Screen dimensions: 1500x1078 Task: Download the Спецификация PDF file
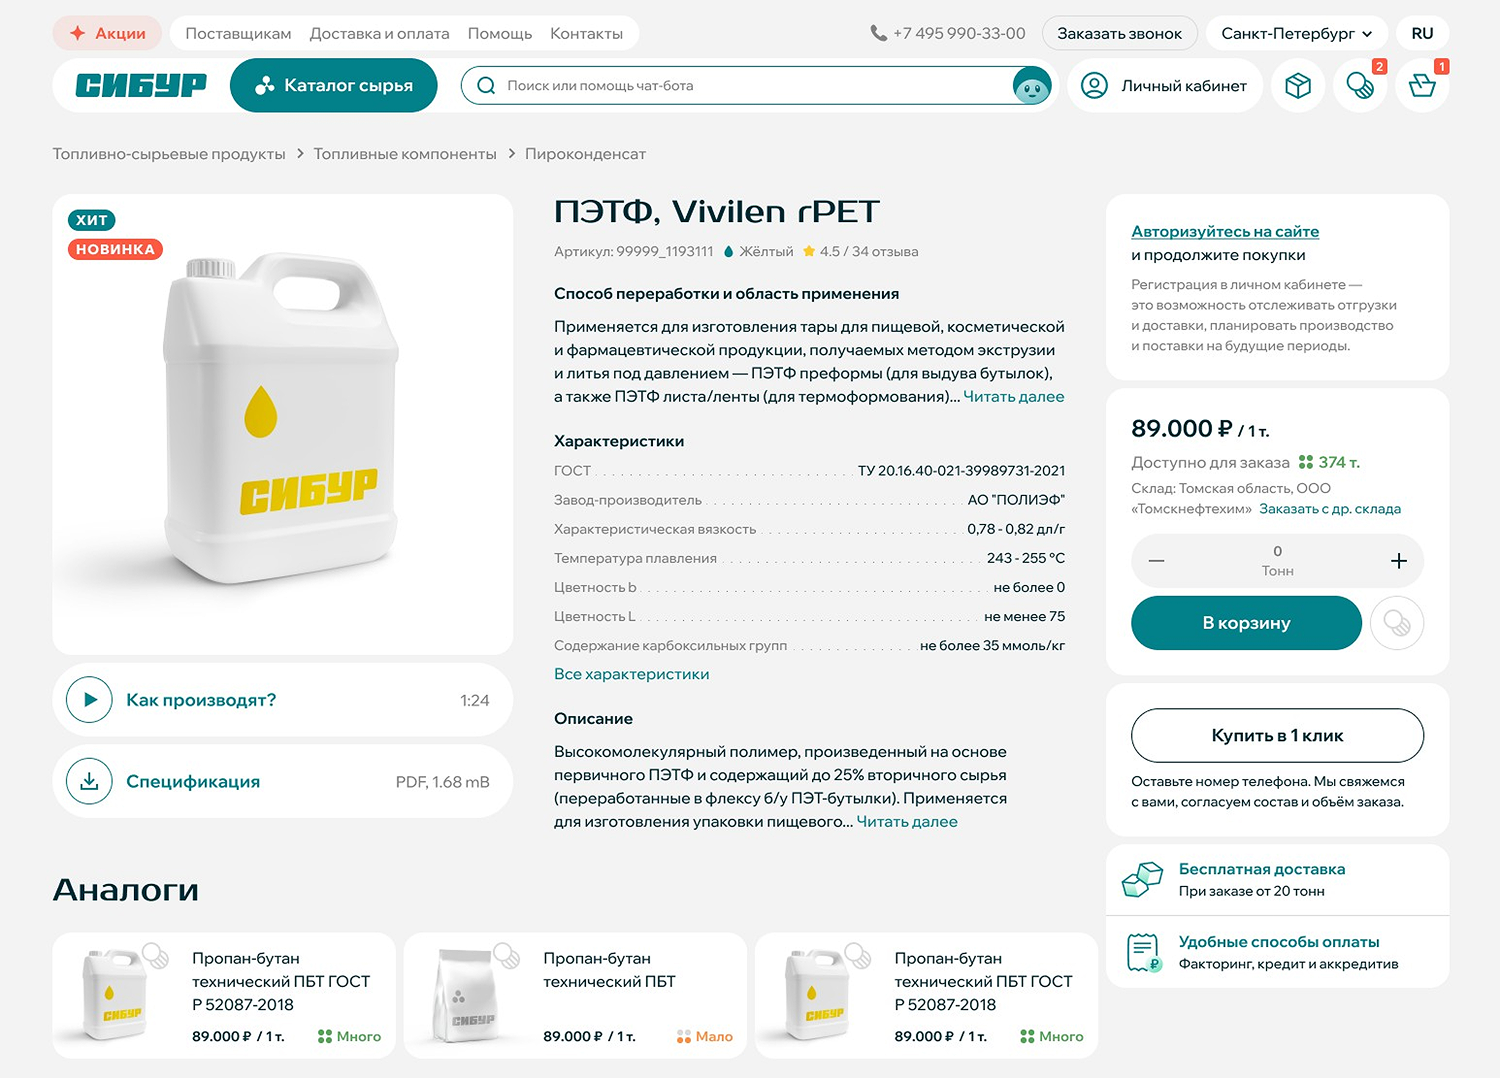click(89, 781)
